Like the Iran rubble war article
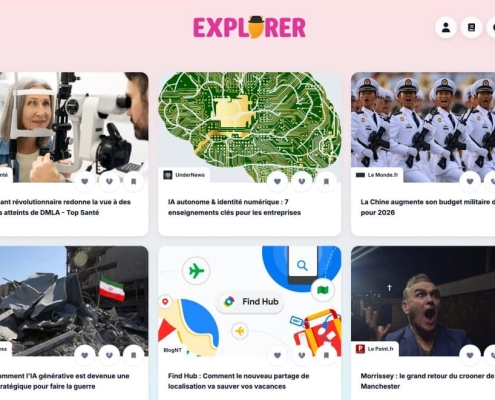 (85, 355)
